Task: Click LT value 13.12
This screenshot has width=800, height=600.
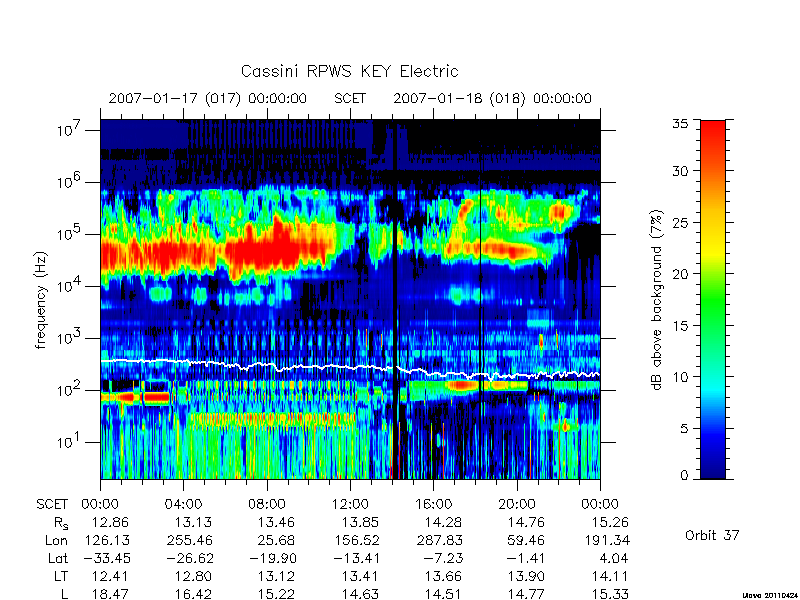Action: click(x=276, y=577)
